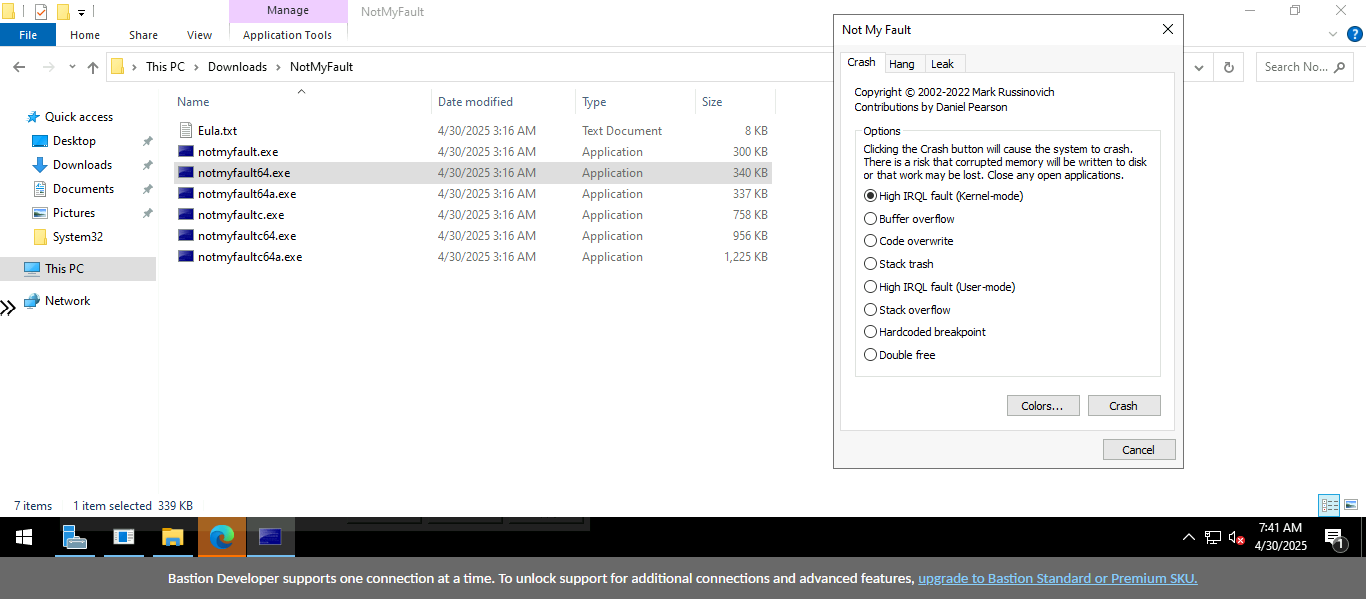Open Pictures in navigation pane
This screenshot has width=1366, height=599.
coord(74,213)
